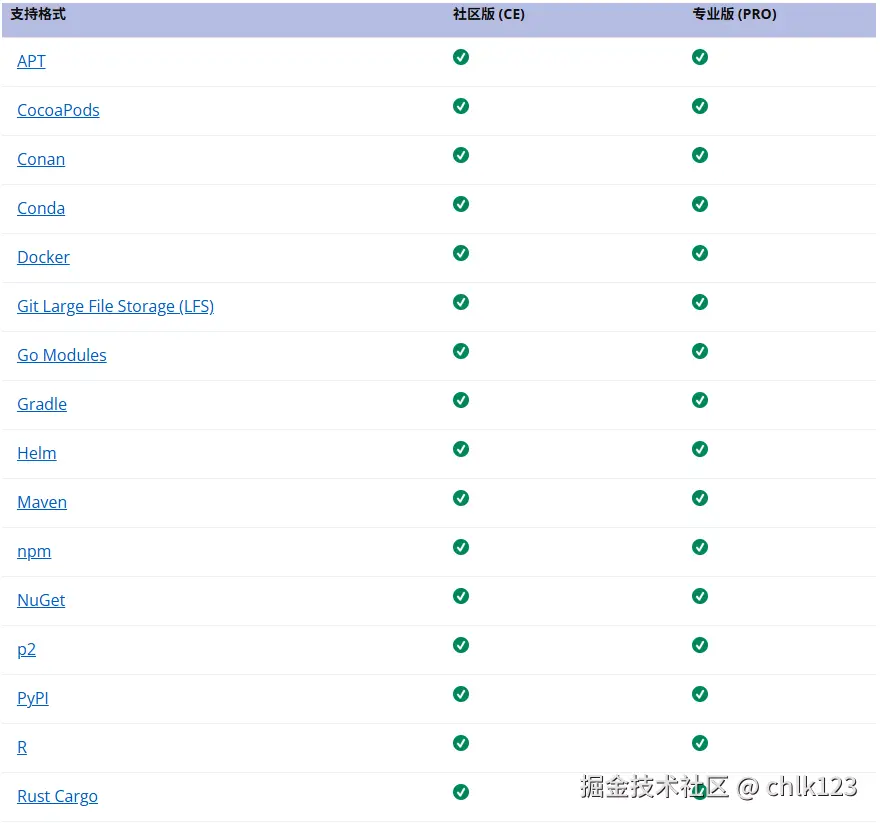Click the CE checkmark for R

(x=461, y=743)
